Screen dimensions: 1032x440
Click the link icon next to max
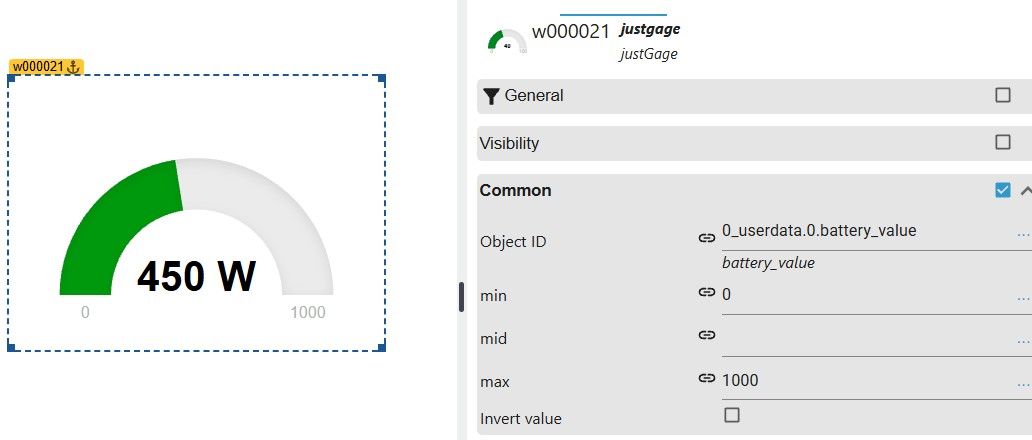[x=706, y=378]
